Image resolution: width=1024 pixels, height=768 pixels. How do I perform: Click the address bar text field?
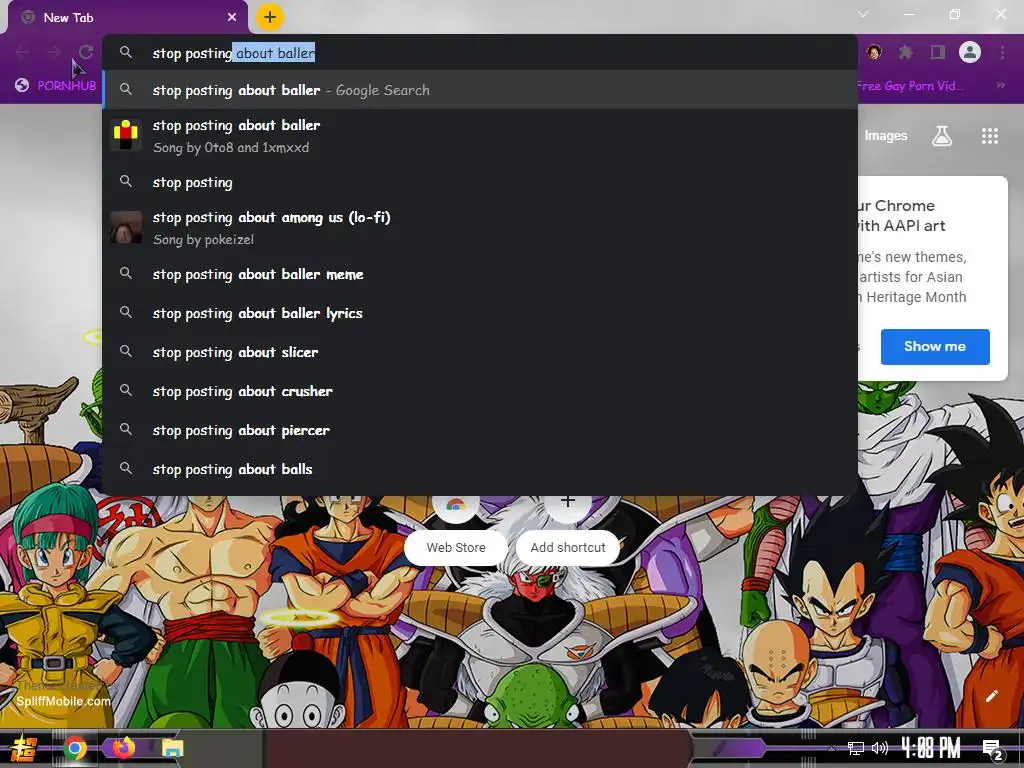[480, 53]
